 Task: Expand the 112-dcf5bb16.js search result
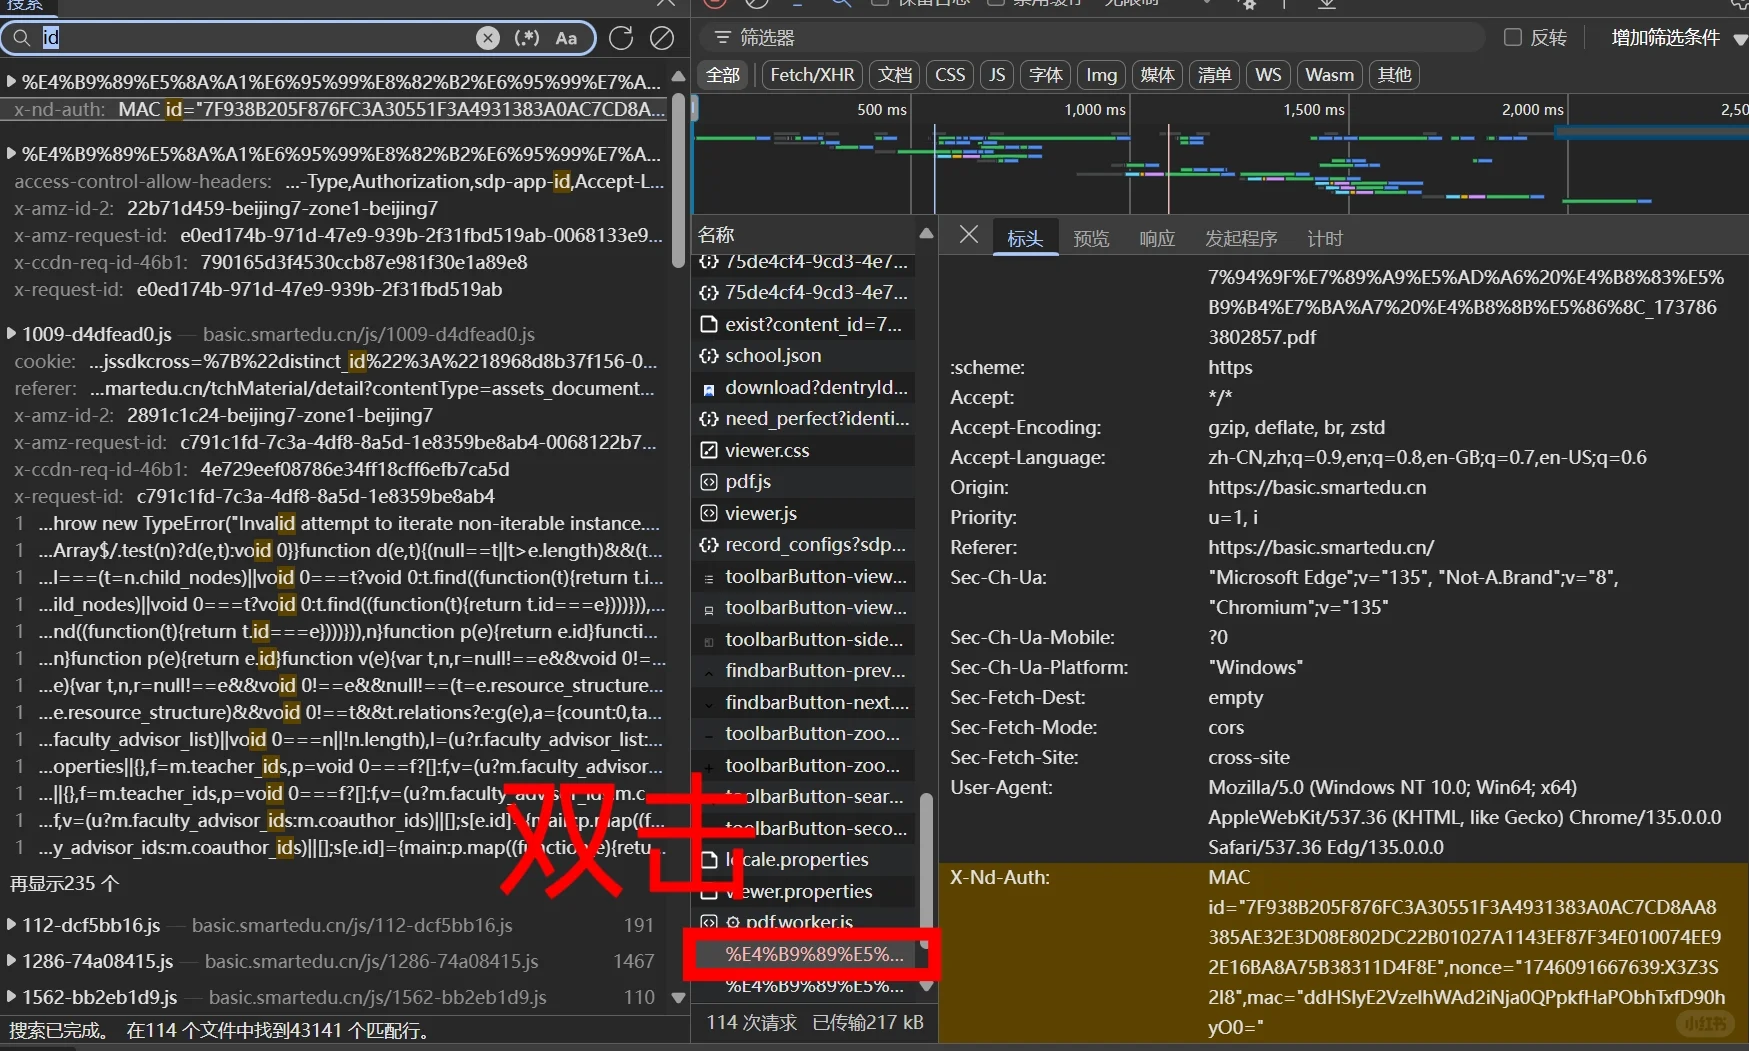pos(11,925)
